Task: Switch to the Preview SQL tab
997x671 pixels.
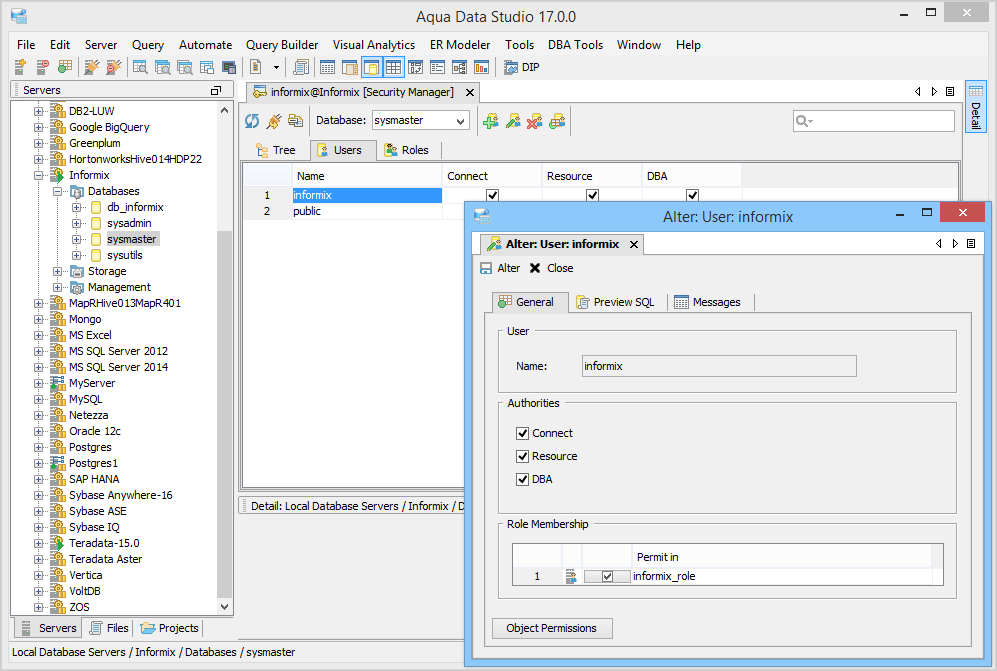Action: click(x=615, y=302)
